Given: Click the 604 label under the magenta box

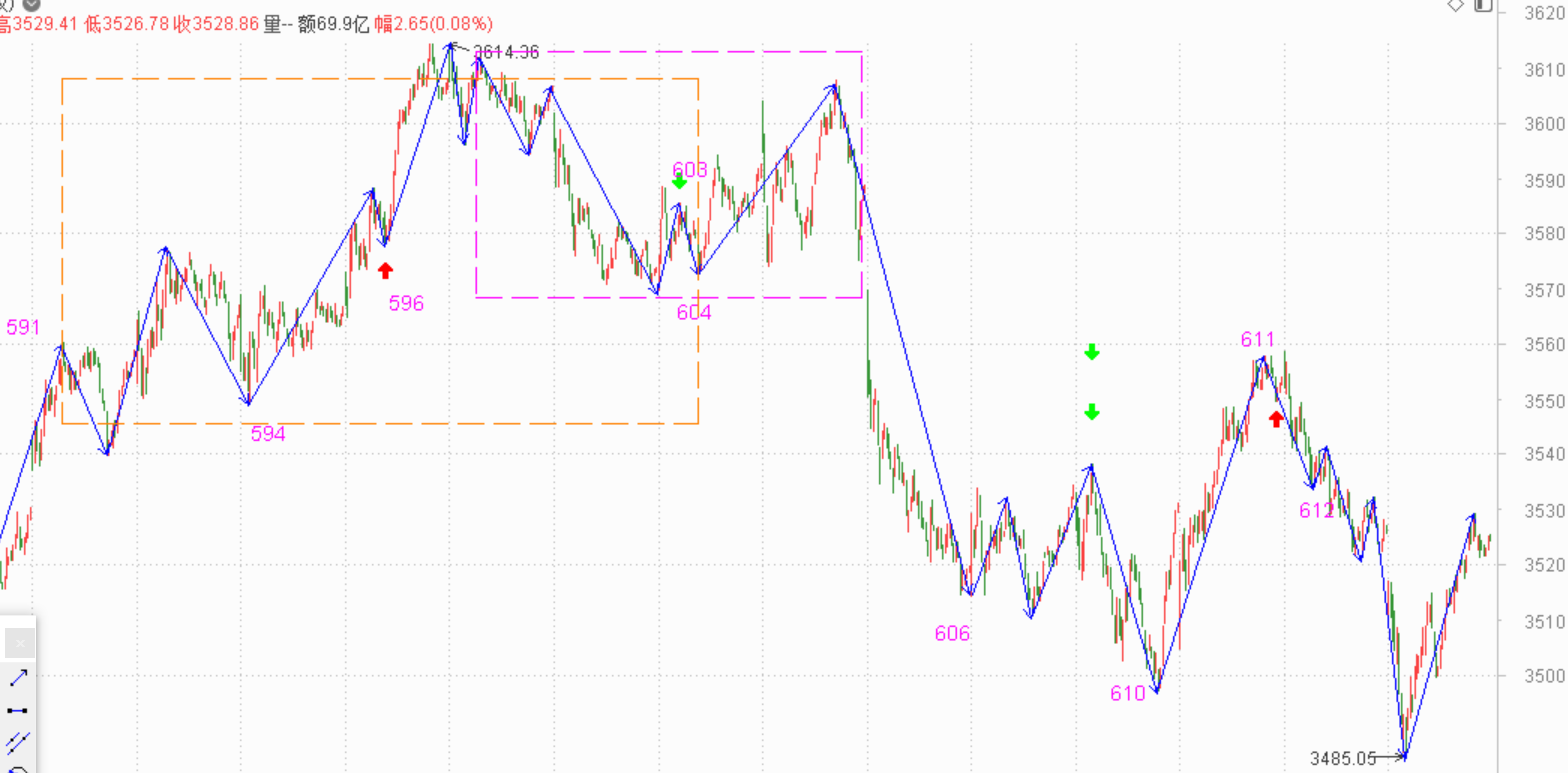Looking at the screenshot, I should (694, 313).
